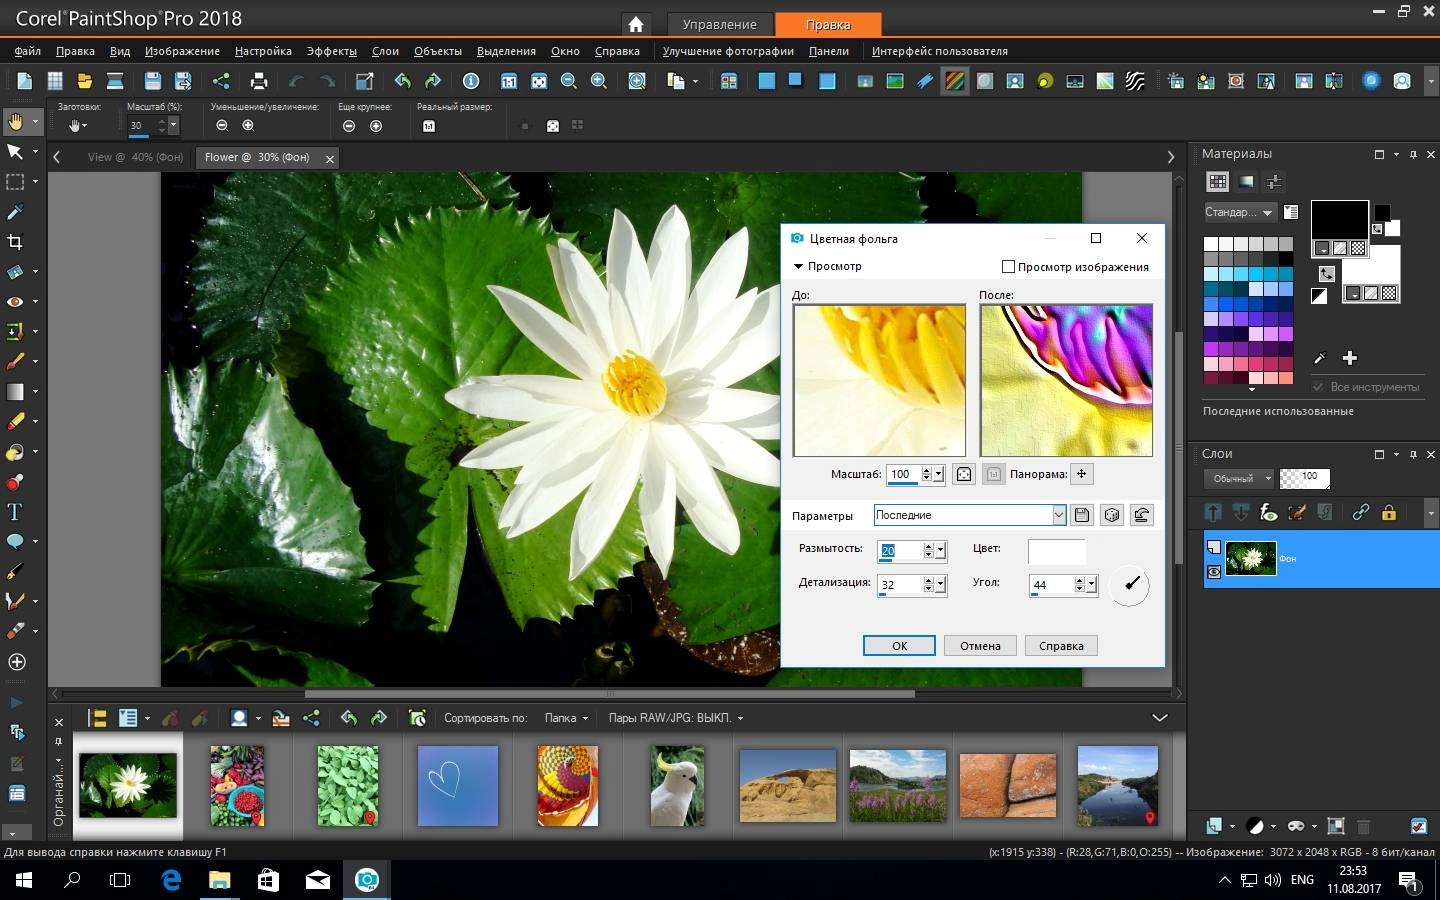Select the Red Eye tool

tap(15, 302)
